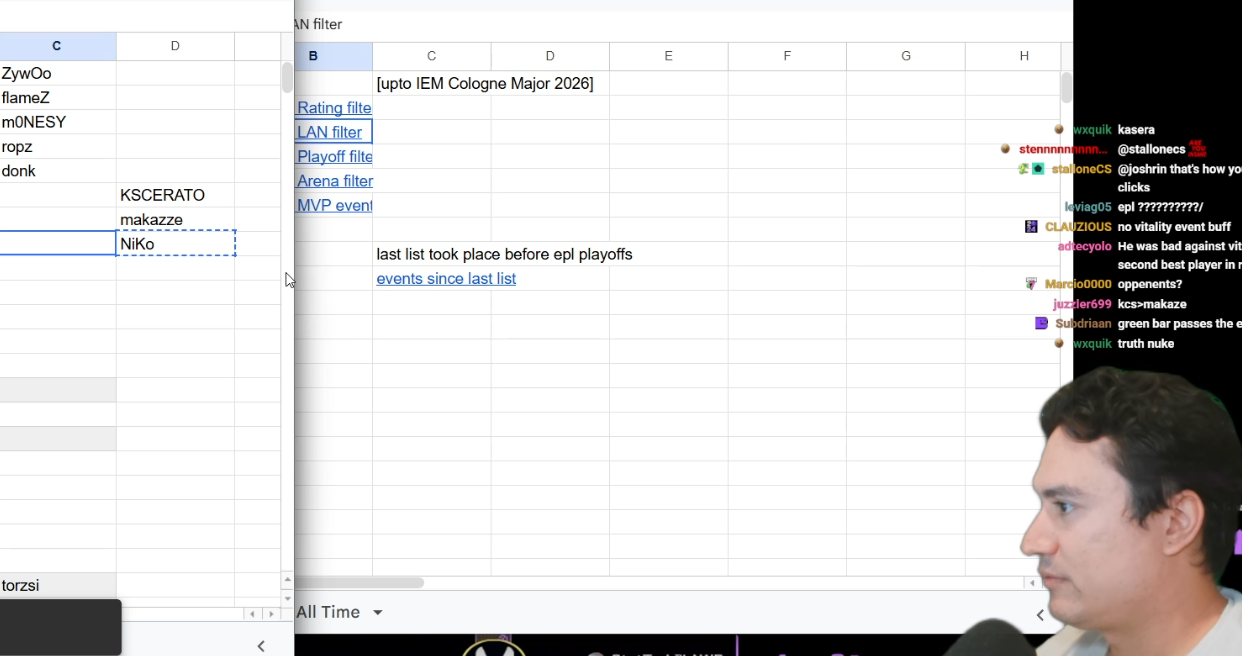Open the MVP event link
The width and height of the screenshot is (1242, 656).
pos(334,206)
